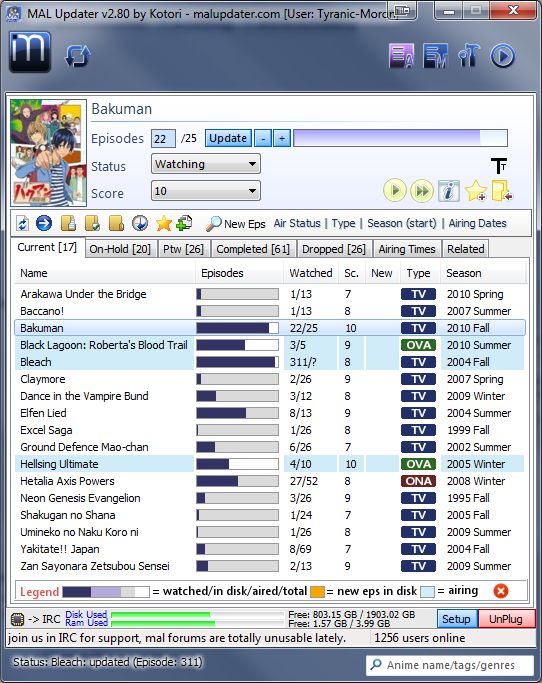Click the blue circle arrow toolbar icon
Image resolution: width=542 pixels, height=683 pixels.
pyautogui.click(x=44, y=223)
